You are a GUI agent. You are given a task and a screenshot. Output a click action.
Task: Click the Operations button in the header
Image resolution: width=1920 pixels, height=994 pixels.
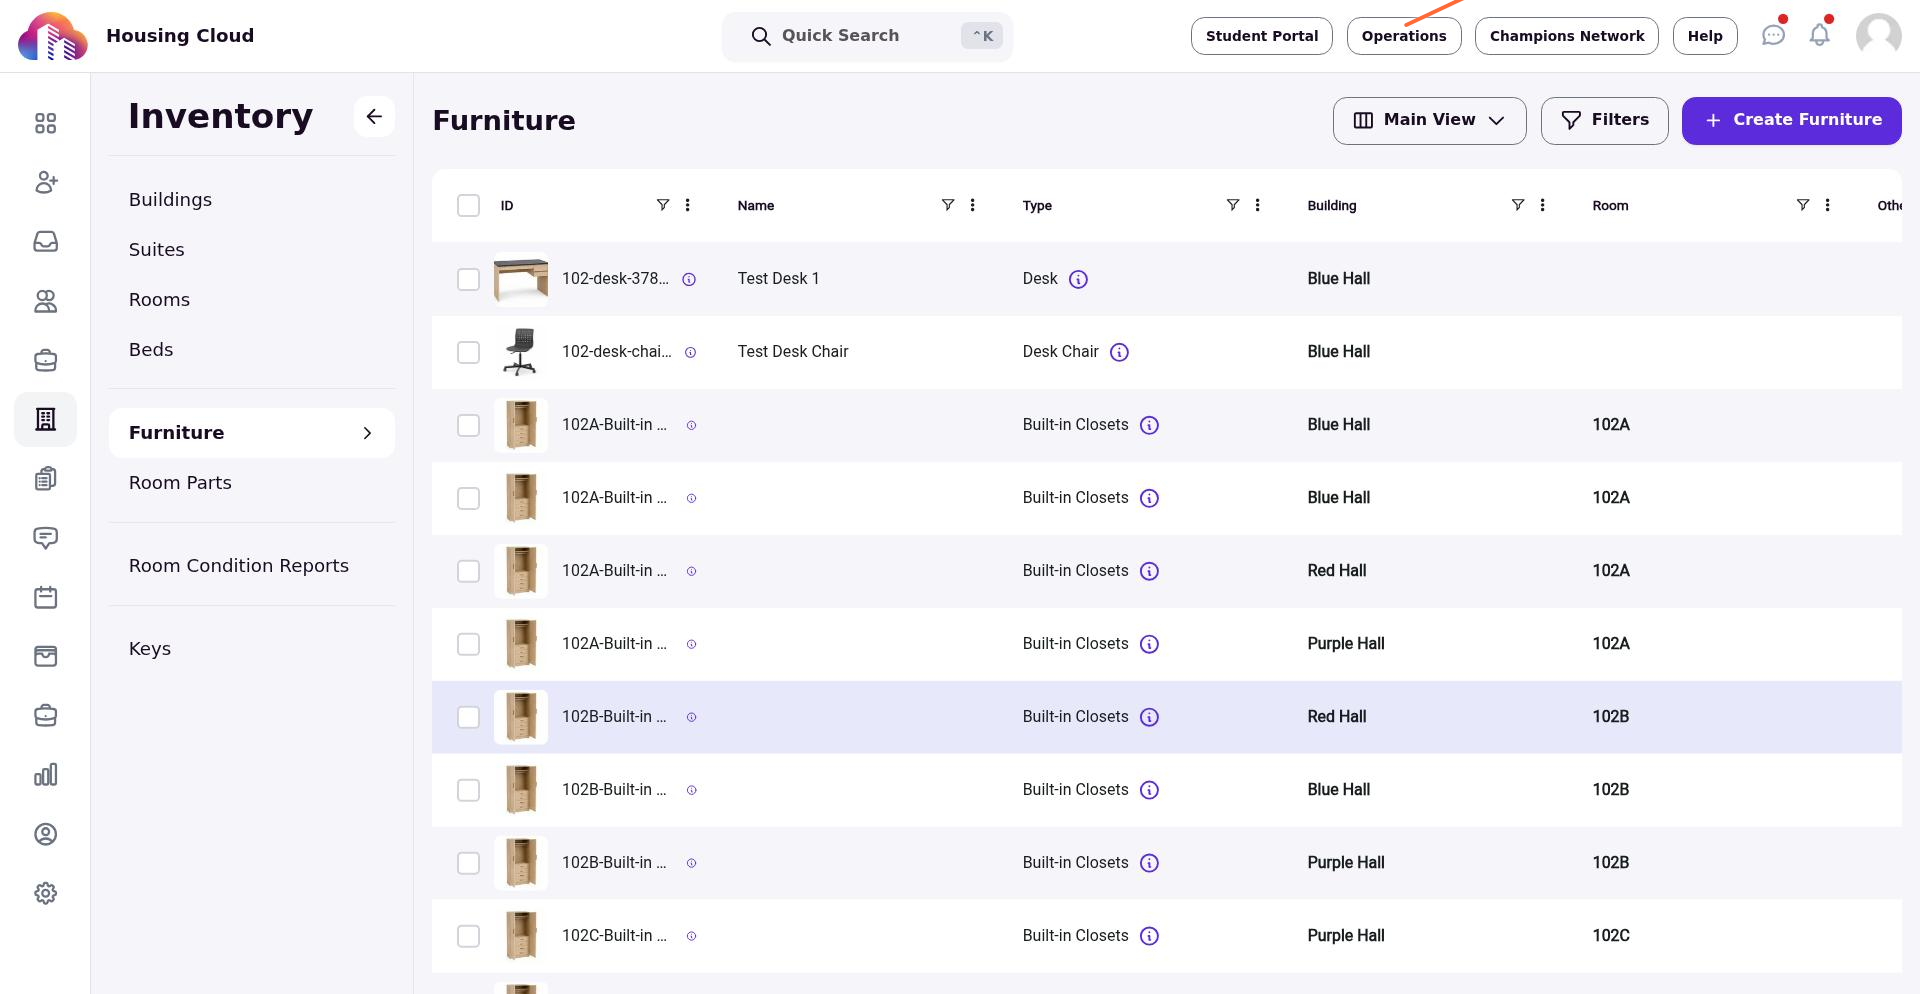coord(1403,36)
